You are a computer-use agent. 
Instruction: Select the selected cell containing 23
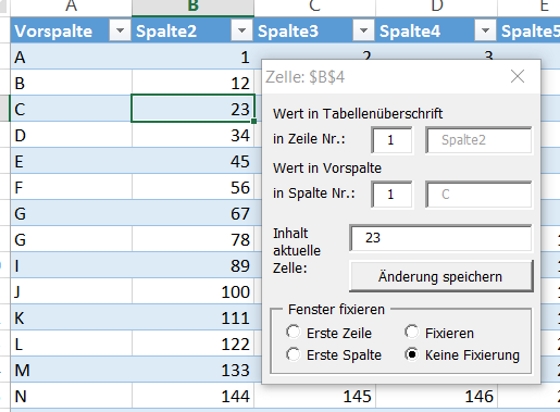193,109
